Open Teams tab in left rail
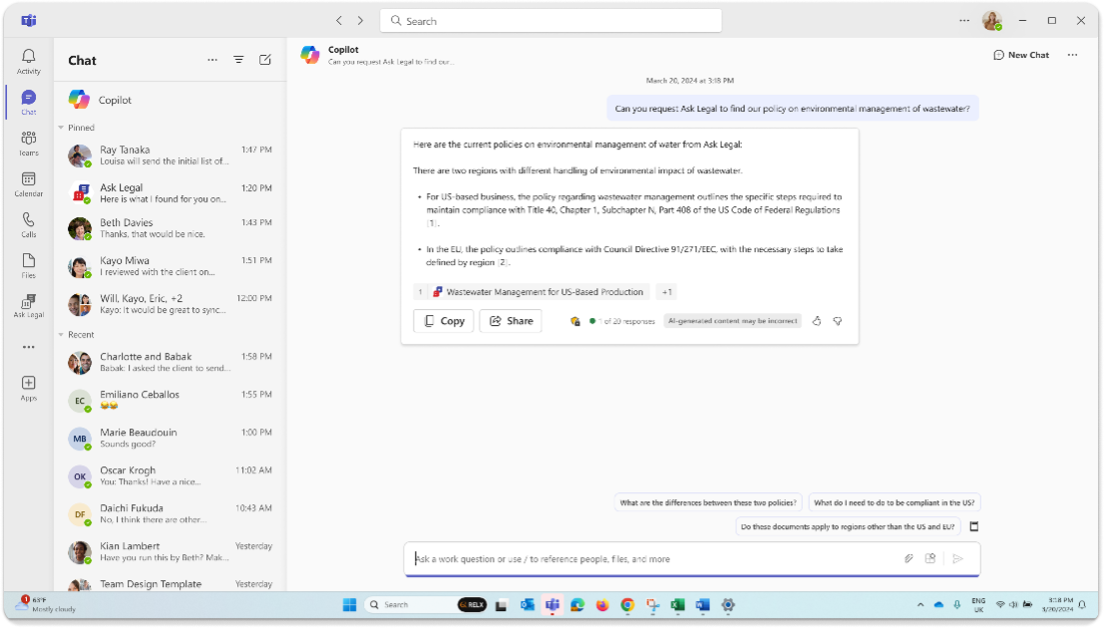This screenshot has width=1104, height=628. pos(29,143)
